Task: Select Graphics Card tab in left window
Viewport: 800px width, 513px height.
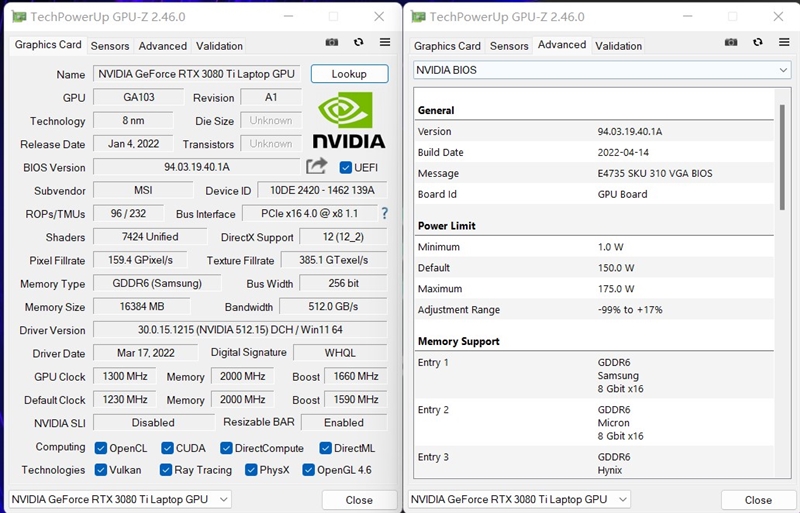Action: 48,45
